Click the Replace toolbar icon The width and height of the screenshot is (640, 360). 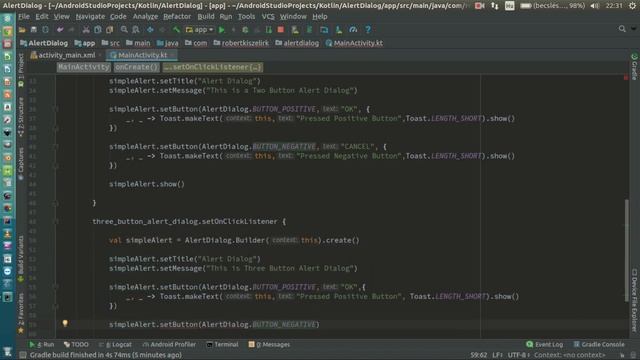coord(136,29)
